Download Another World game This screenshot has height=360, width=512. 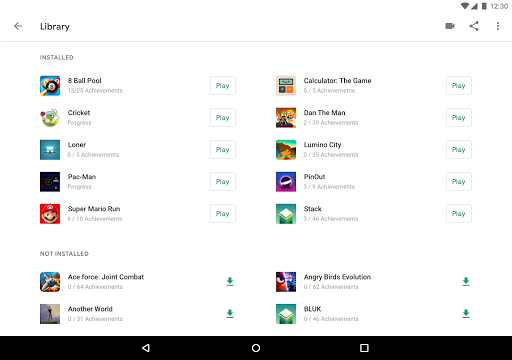(x=230, y=314)
